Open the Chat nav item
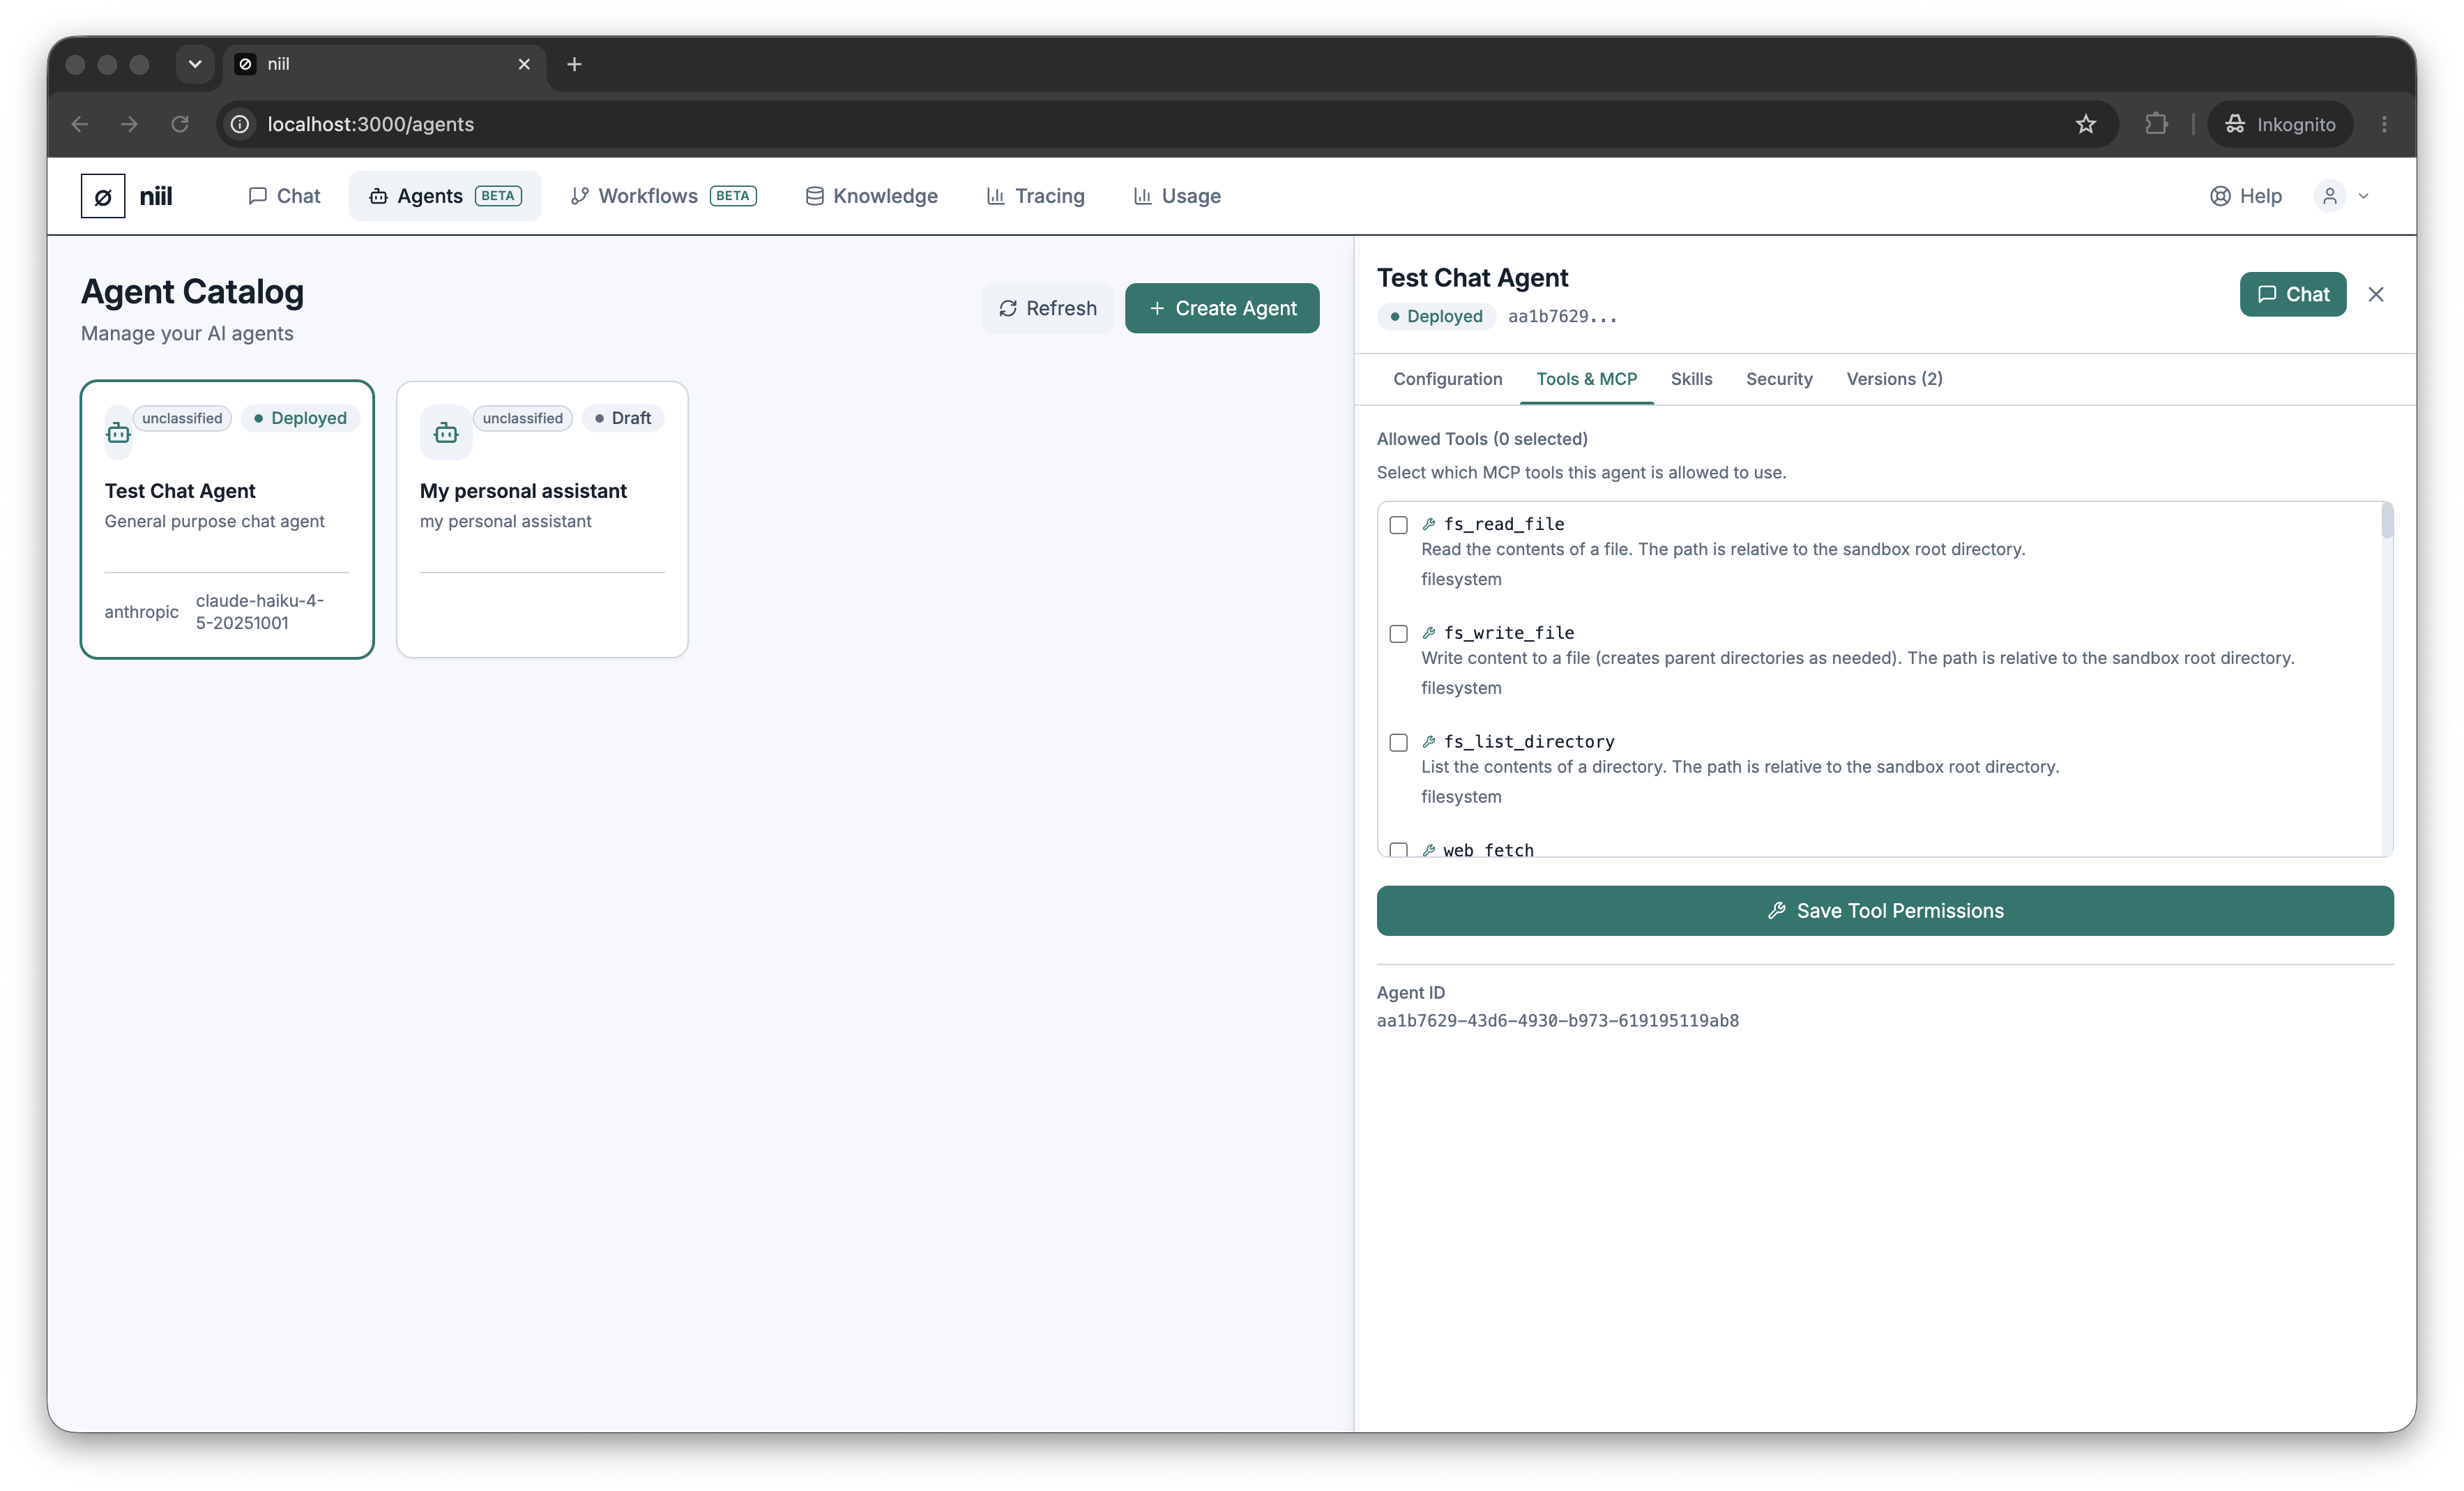The height and width of the screenshot is (1491, 2464). click(284, 196)
